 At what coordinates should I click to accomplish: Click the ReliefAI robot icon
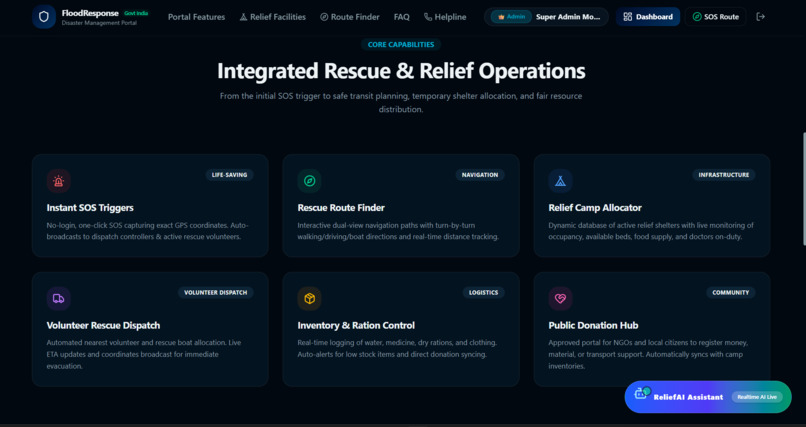(x=642, y=394)
